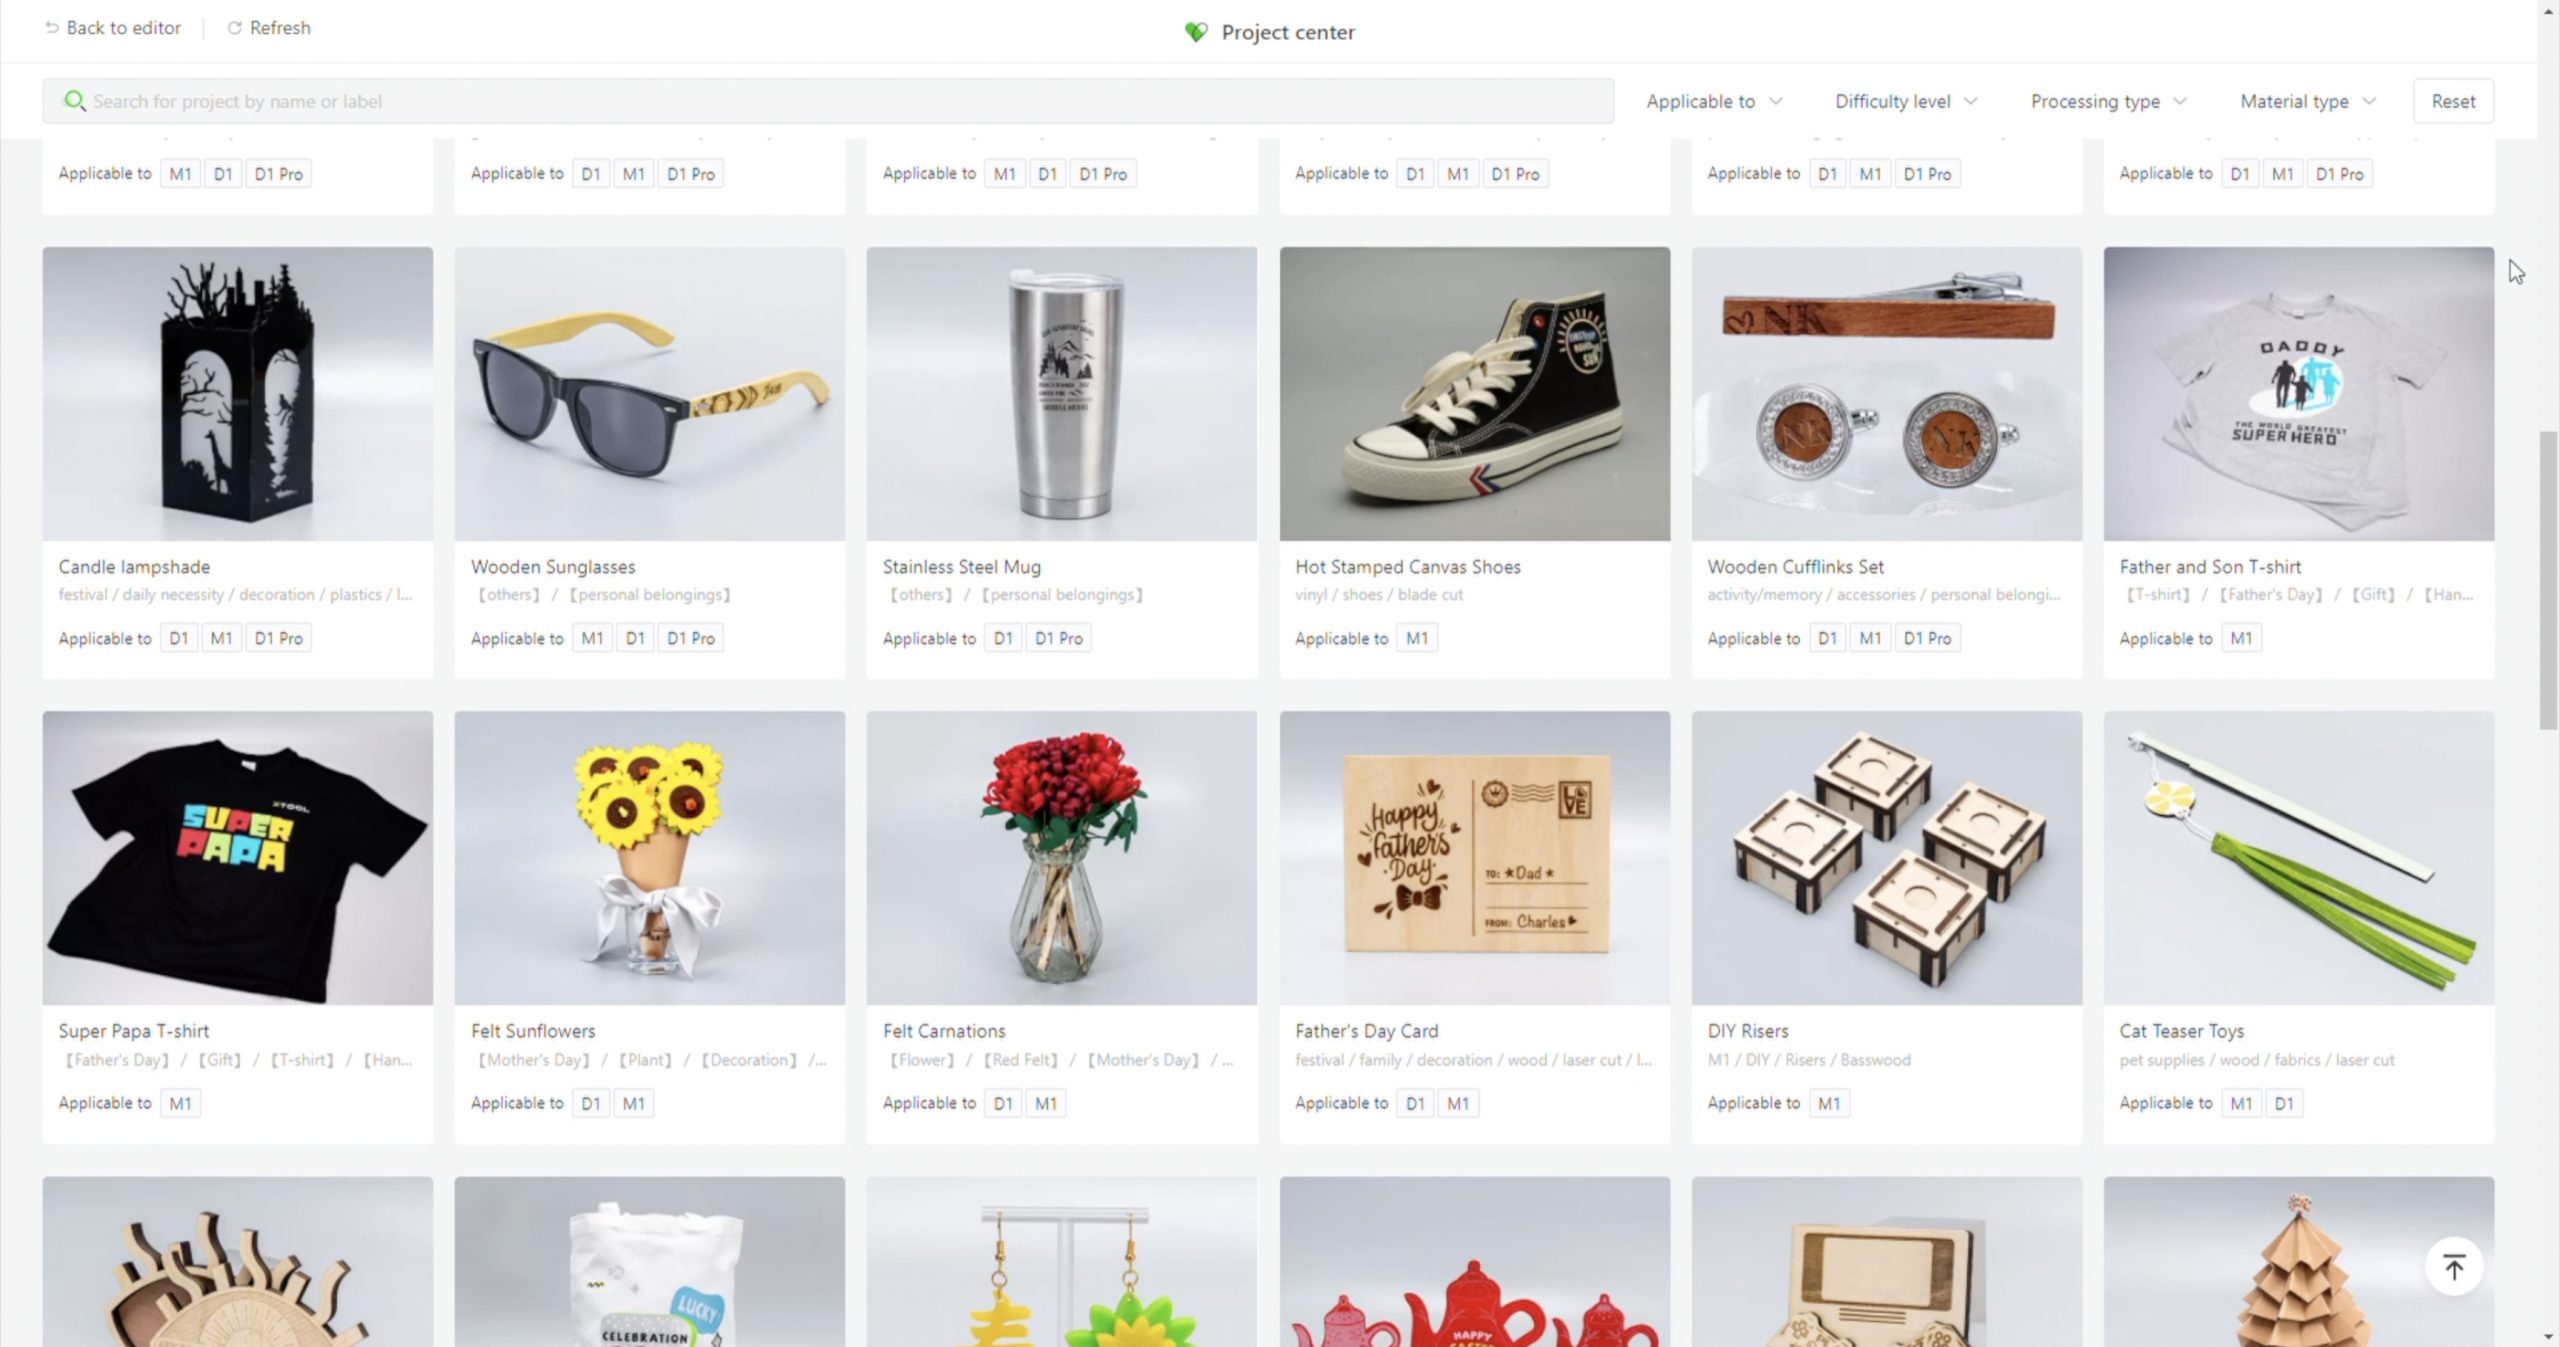Screen dimensions: 2560x1347
Task: Click the scroll-to-top arrow button
Action: point(2453,1267)
